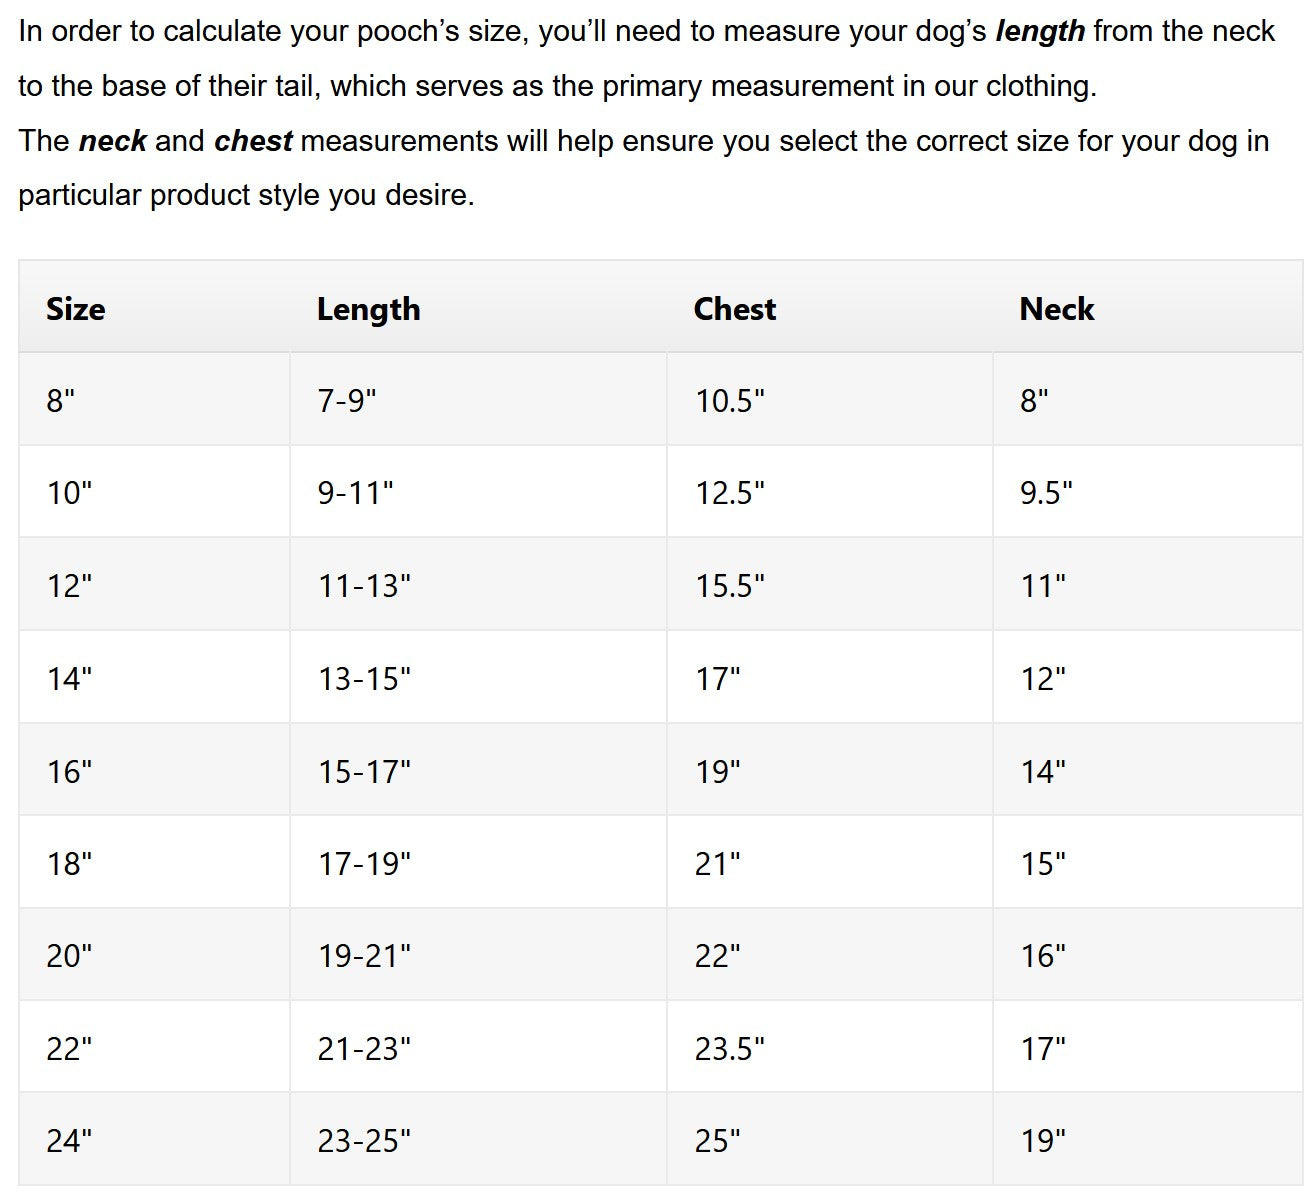Click the Chest column header
The image size is (1314, 1196).
(734, 309)
